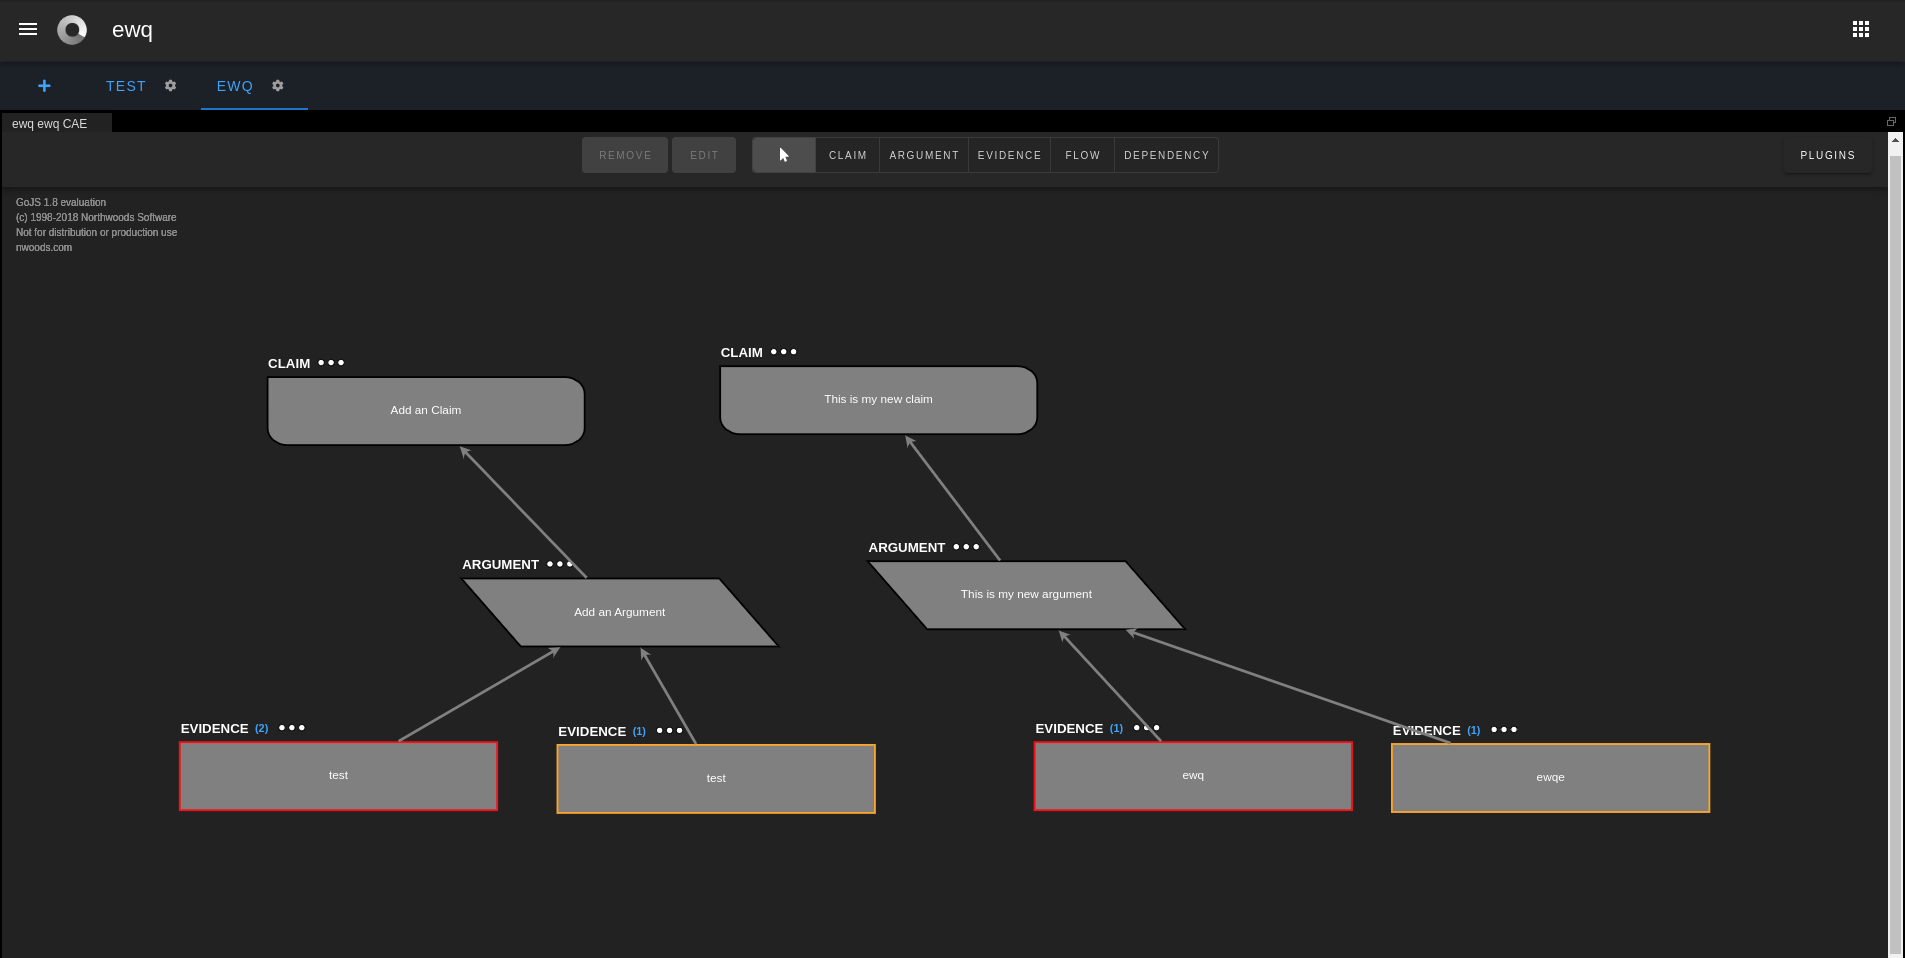Open three-dot menu of Evidence (2) test node
Image resolution: width=1905 pixels, height=958 pixels.
click(292, 728)
